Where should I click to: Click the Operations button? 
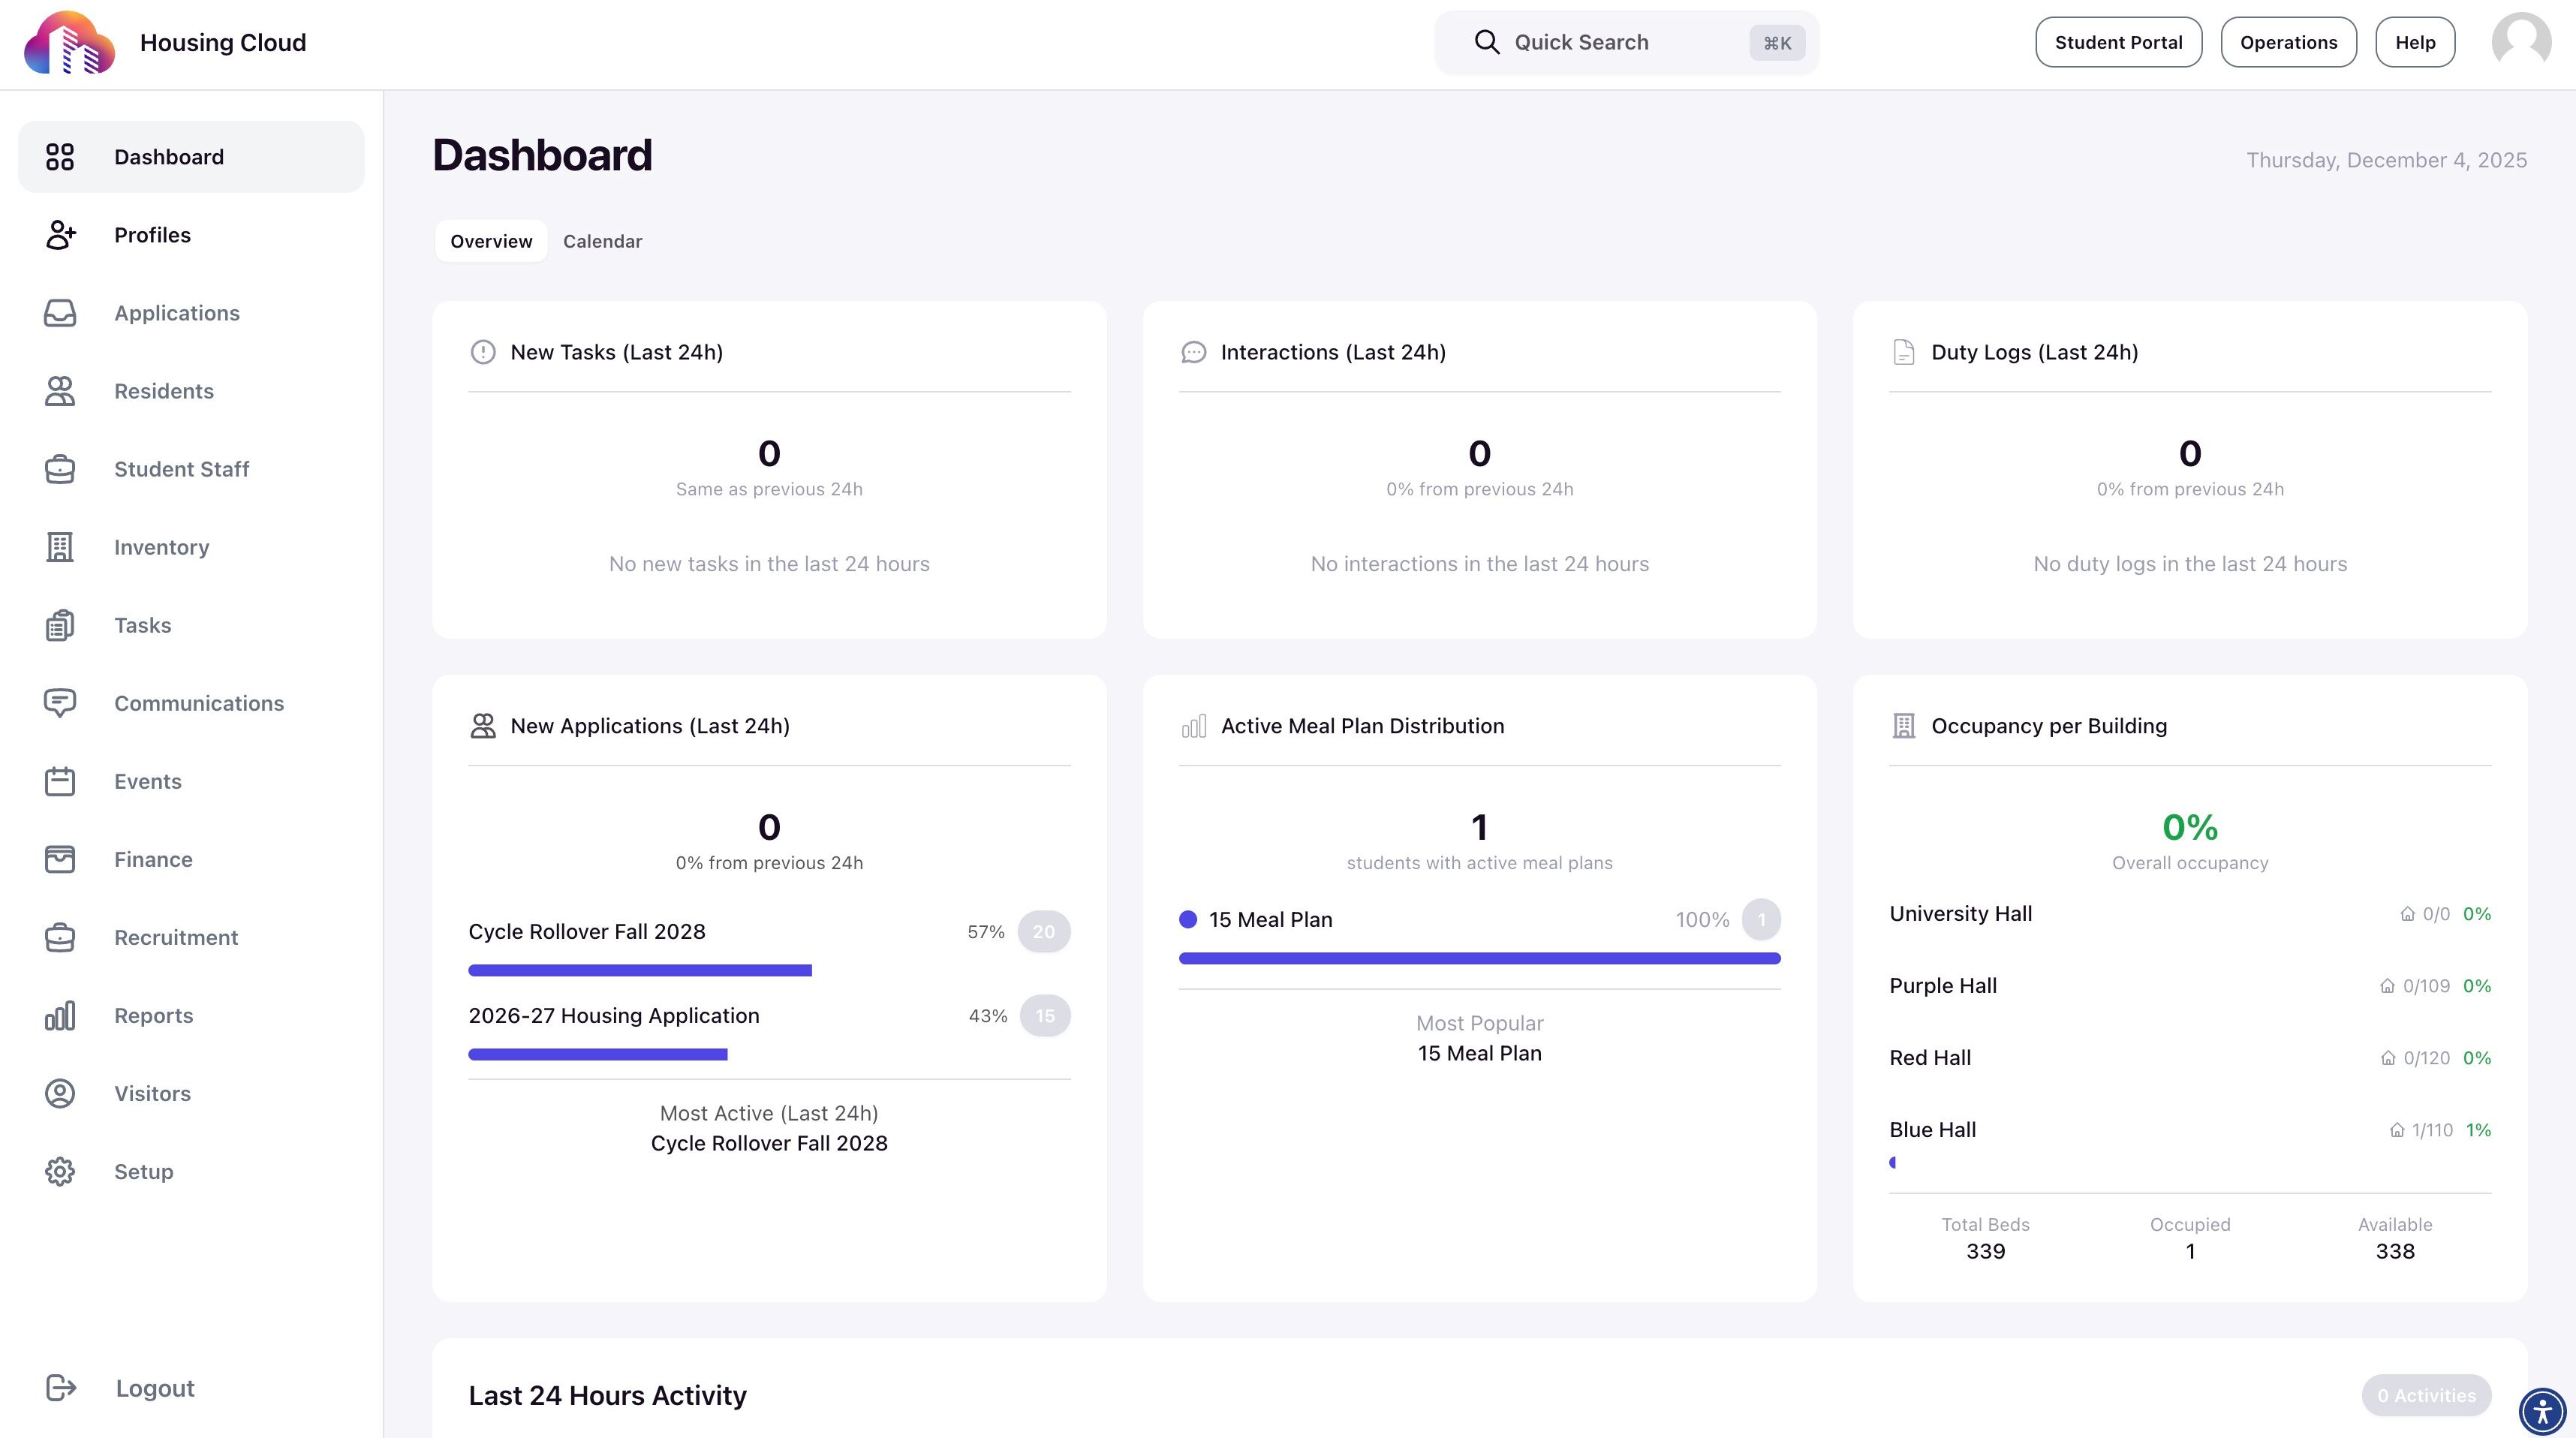coord(2288,42)
